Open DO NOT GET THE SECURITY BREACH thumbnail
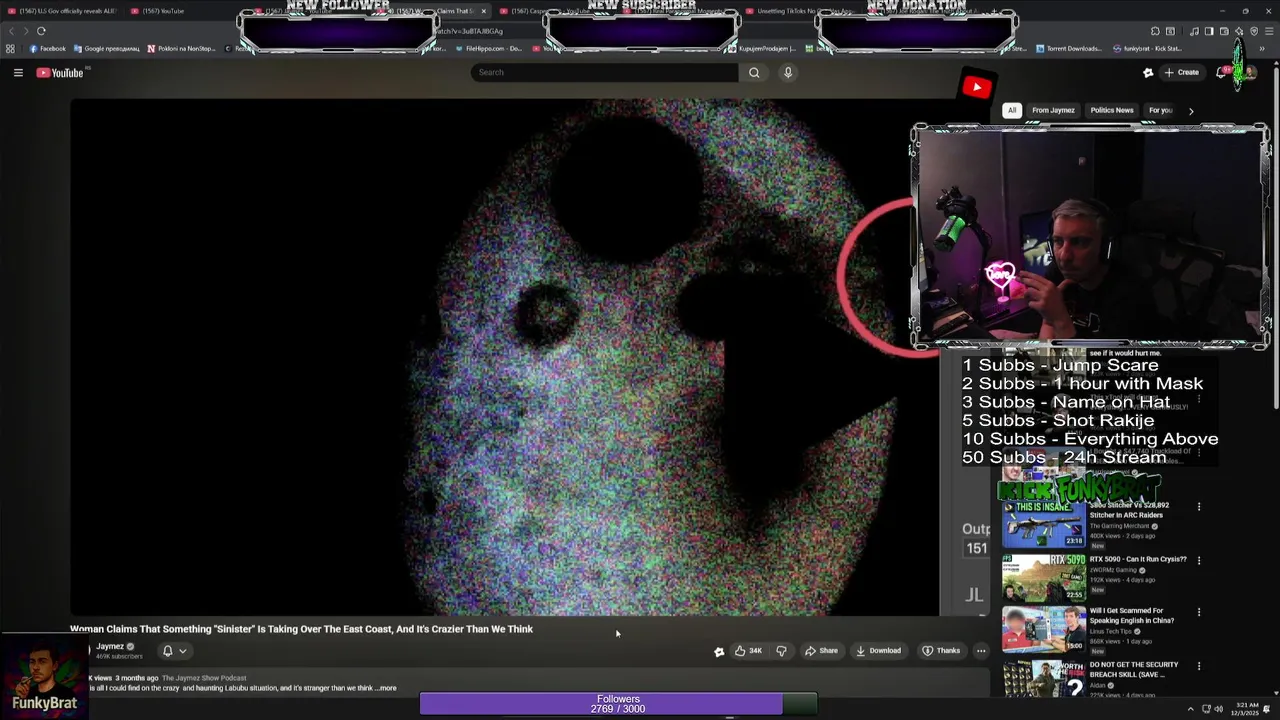 point(1044,680)
